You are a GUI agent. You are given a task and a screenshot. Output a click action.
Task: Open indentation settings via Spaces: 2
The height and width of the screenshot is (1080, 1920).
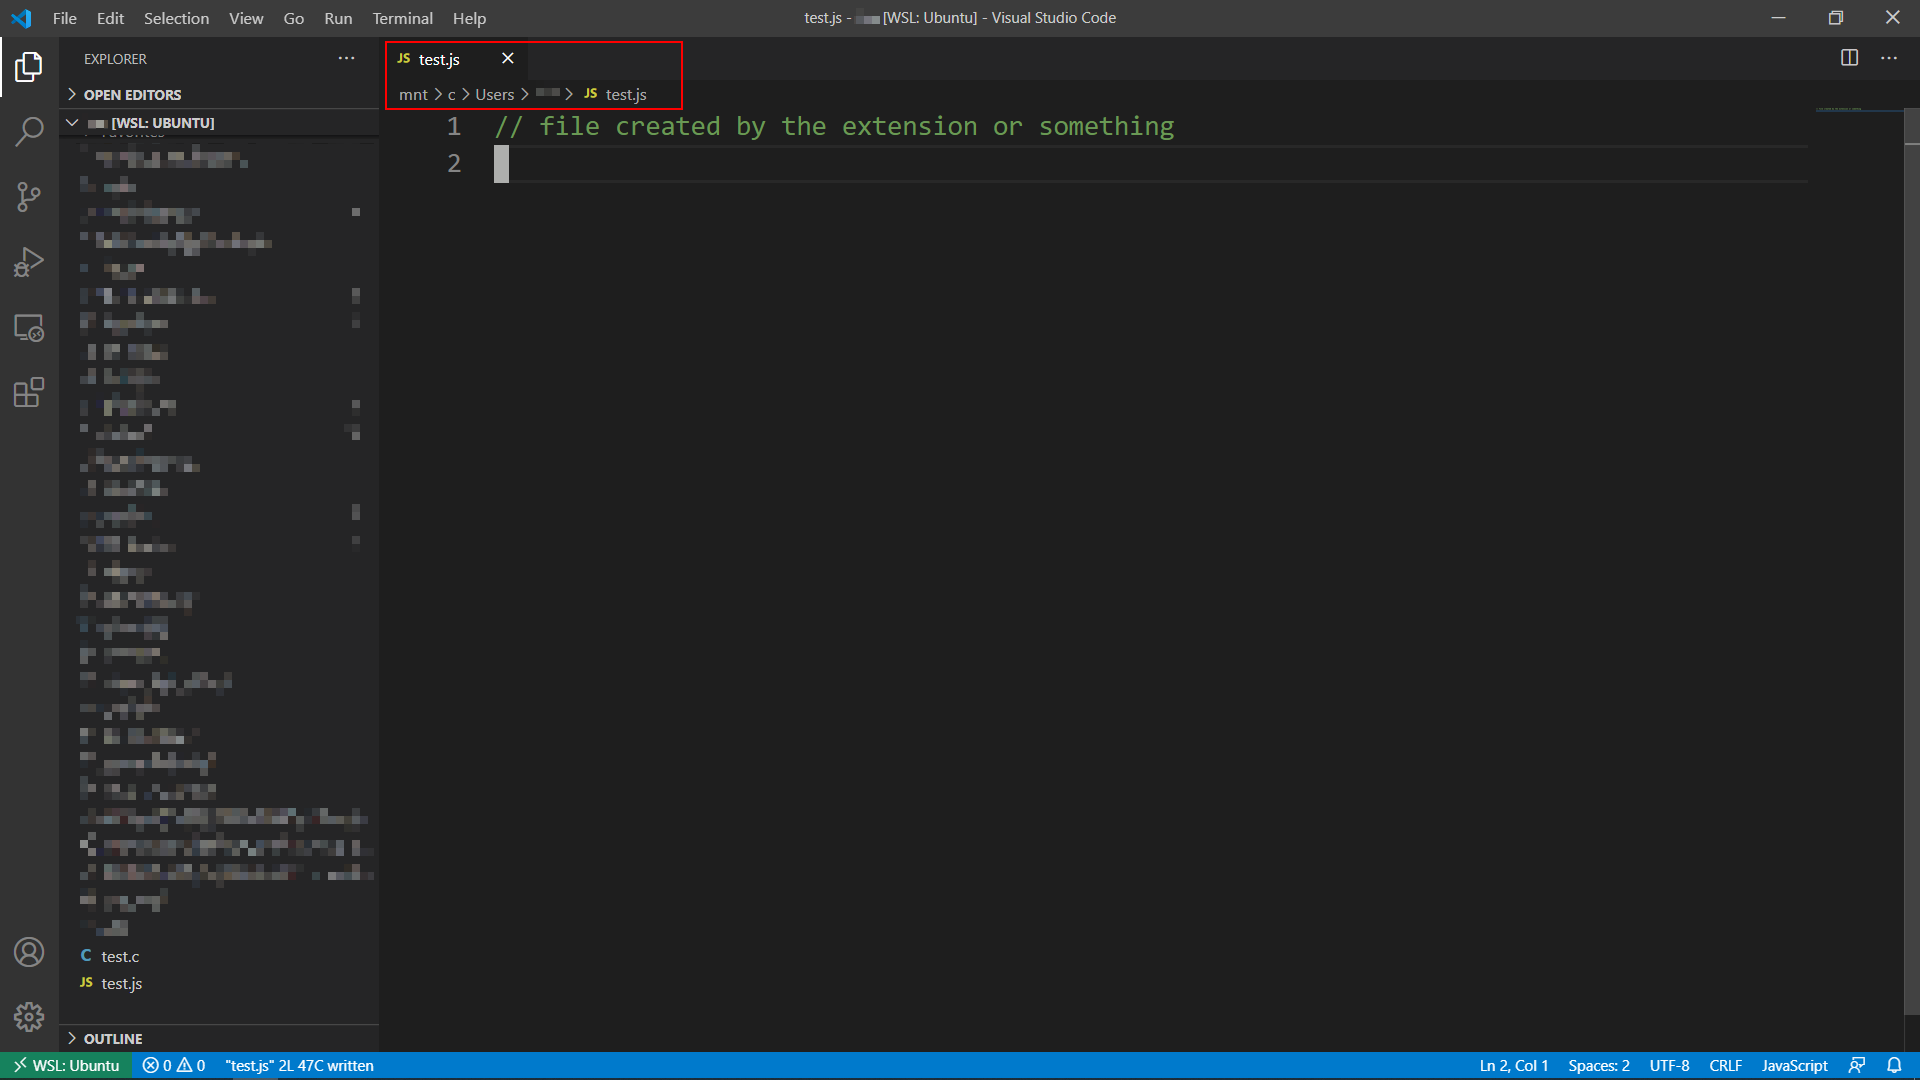(1597, 1065)
